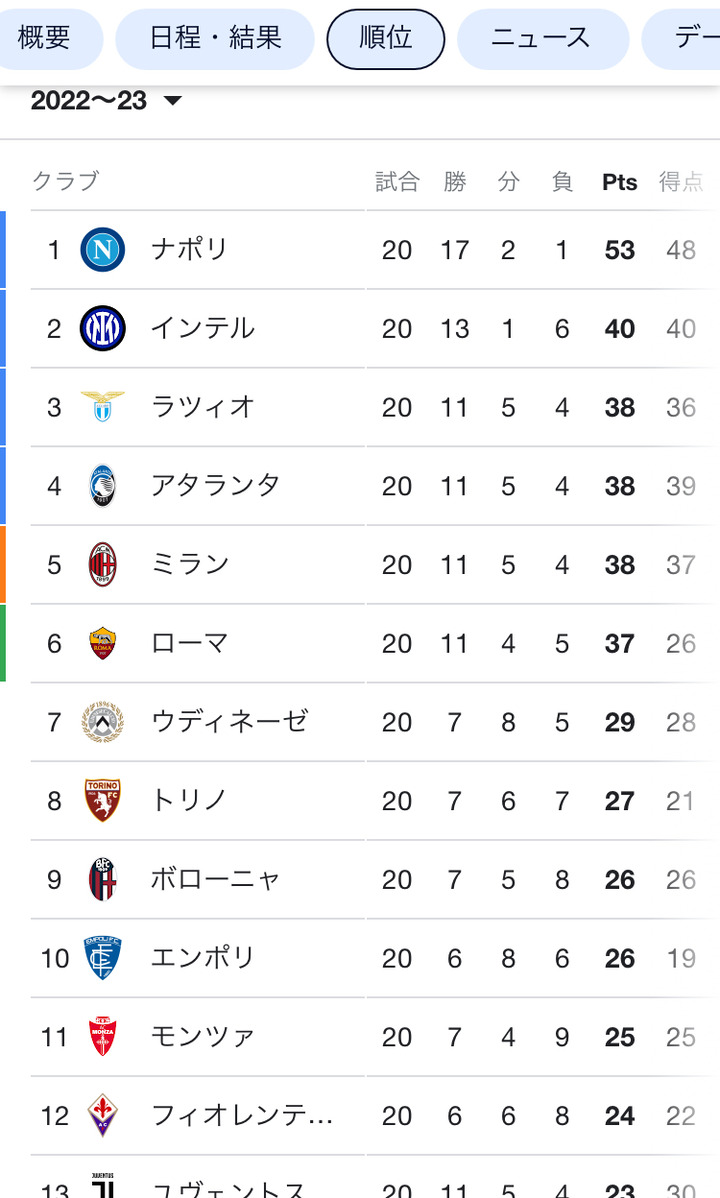
Task: Select the 順位 standings tab
Action: pos(386,39)
